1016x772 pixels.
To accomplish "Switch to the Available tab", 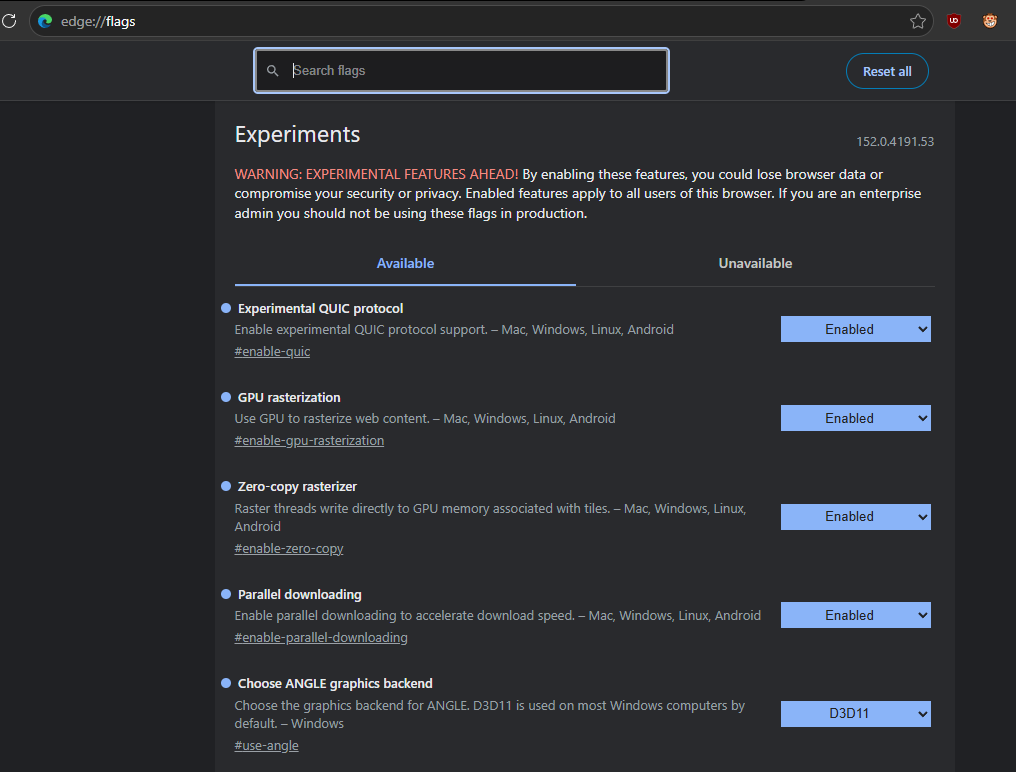I will click(x=405, y=263).
